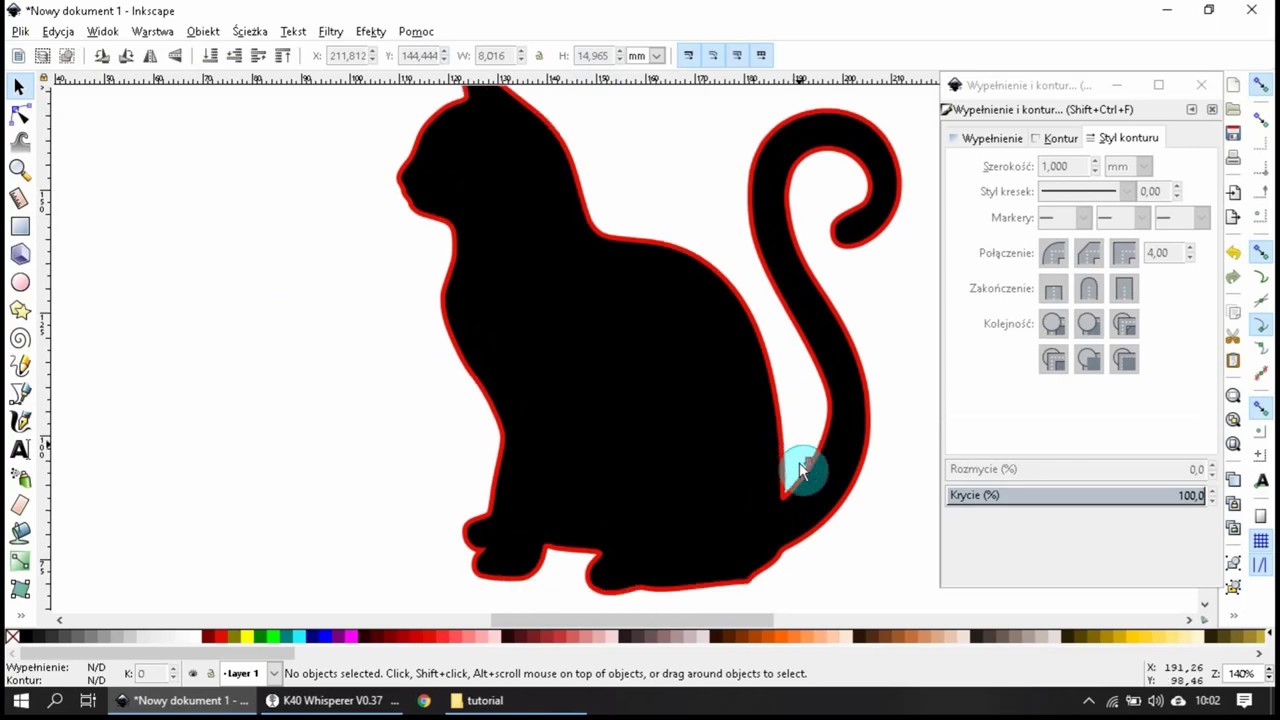This screenshot has width=1280, height=720.
Task: Lower selection to bottom
Action: pos(210,55)
